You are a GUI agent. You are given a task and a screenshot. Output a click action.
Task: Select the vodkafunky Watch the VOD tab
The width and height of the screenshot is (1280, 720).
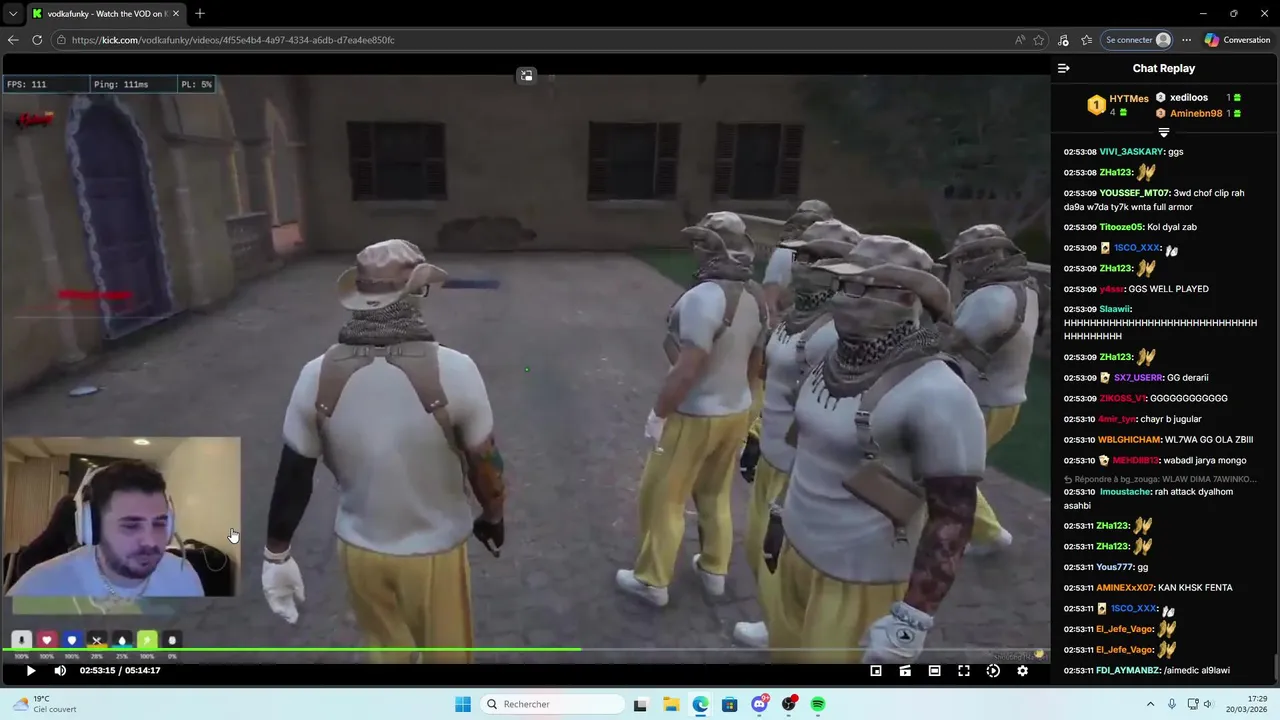point(105,14)
